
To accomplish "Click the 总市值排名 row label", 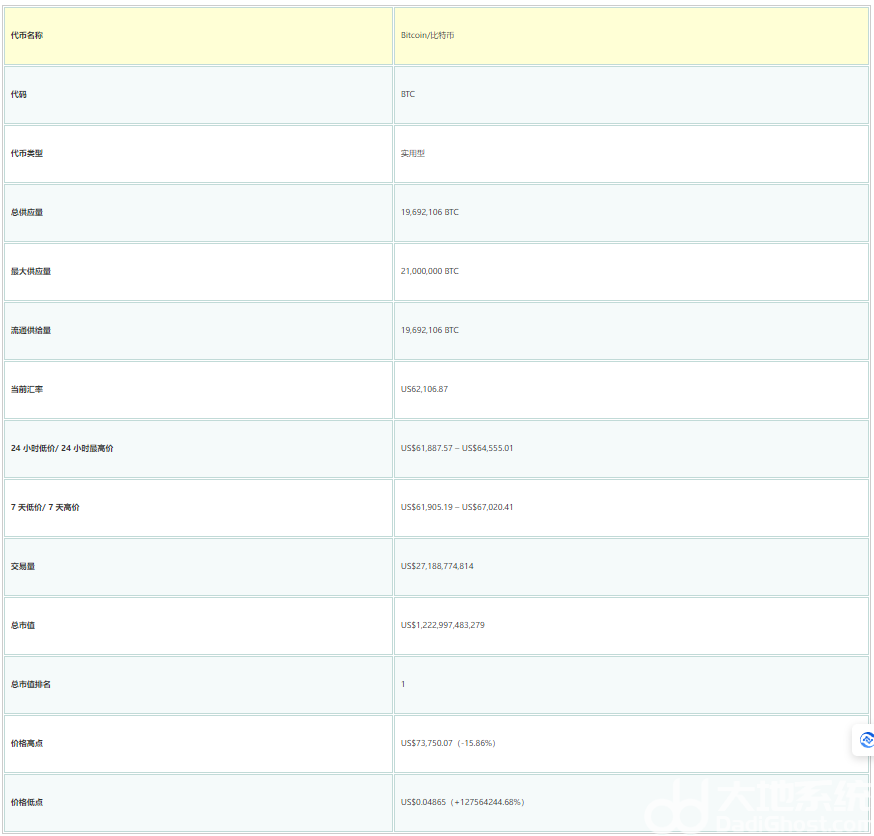I will pos(31,684).
